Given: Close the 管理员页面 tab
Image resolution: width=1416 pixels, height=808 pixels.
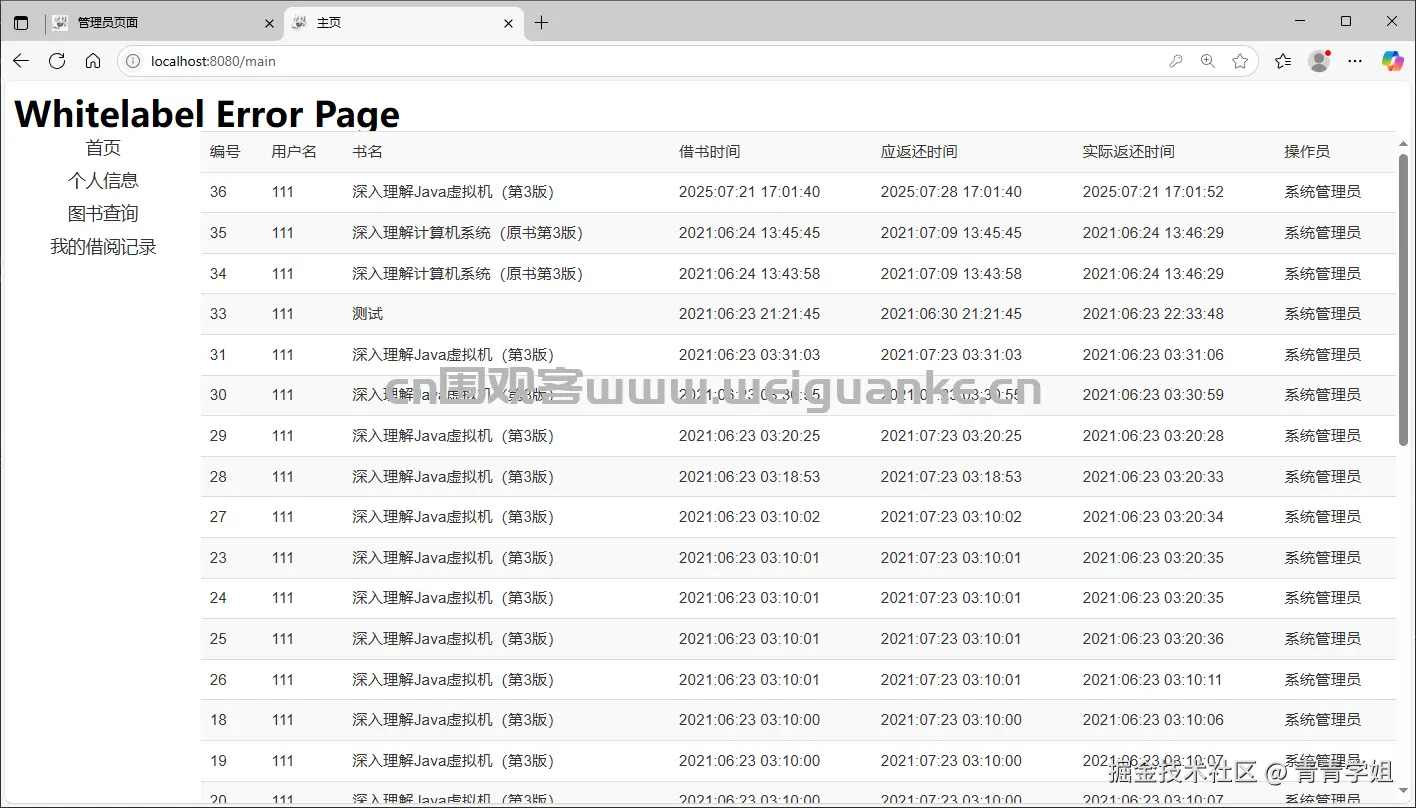Looking at the screenshot, I should coord(269,23).
